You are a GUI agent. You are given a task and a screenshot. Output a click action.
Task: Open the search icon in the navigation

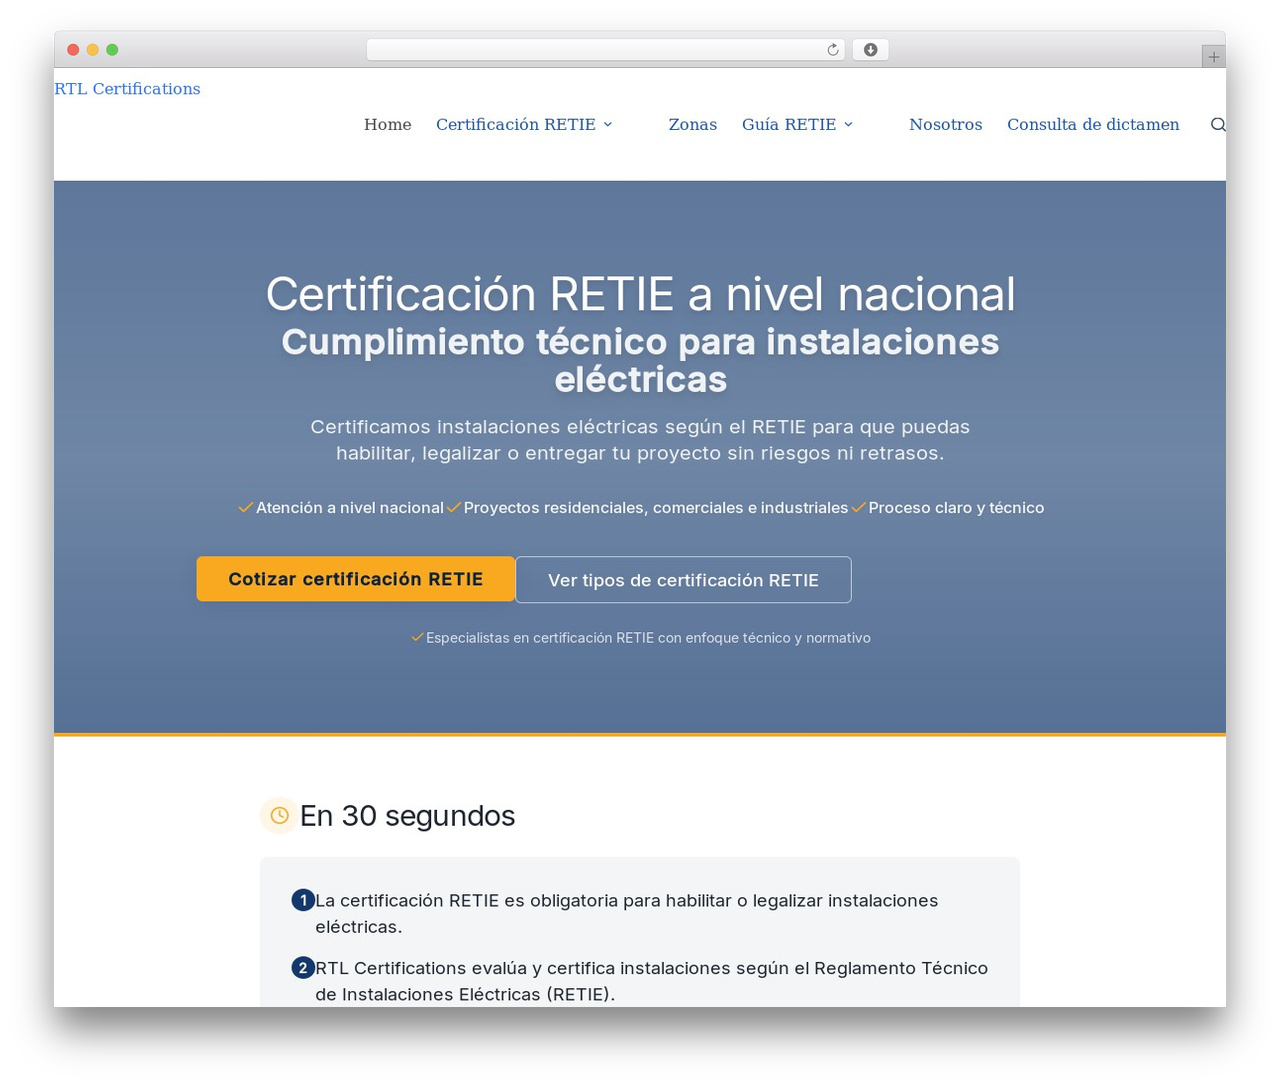(x=1218, y=125)
